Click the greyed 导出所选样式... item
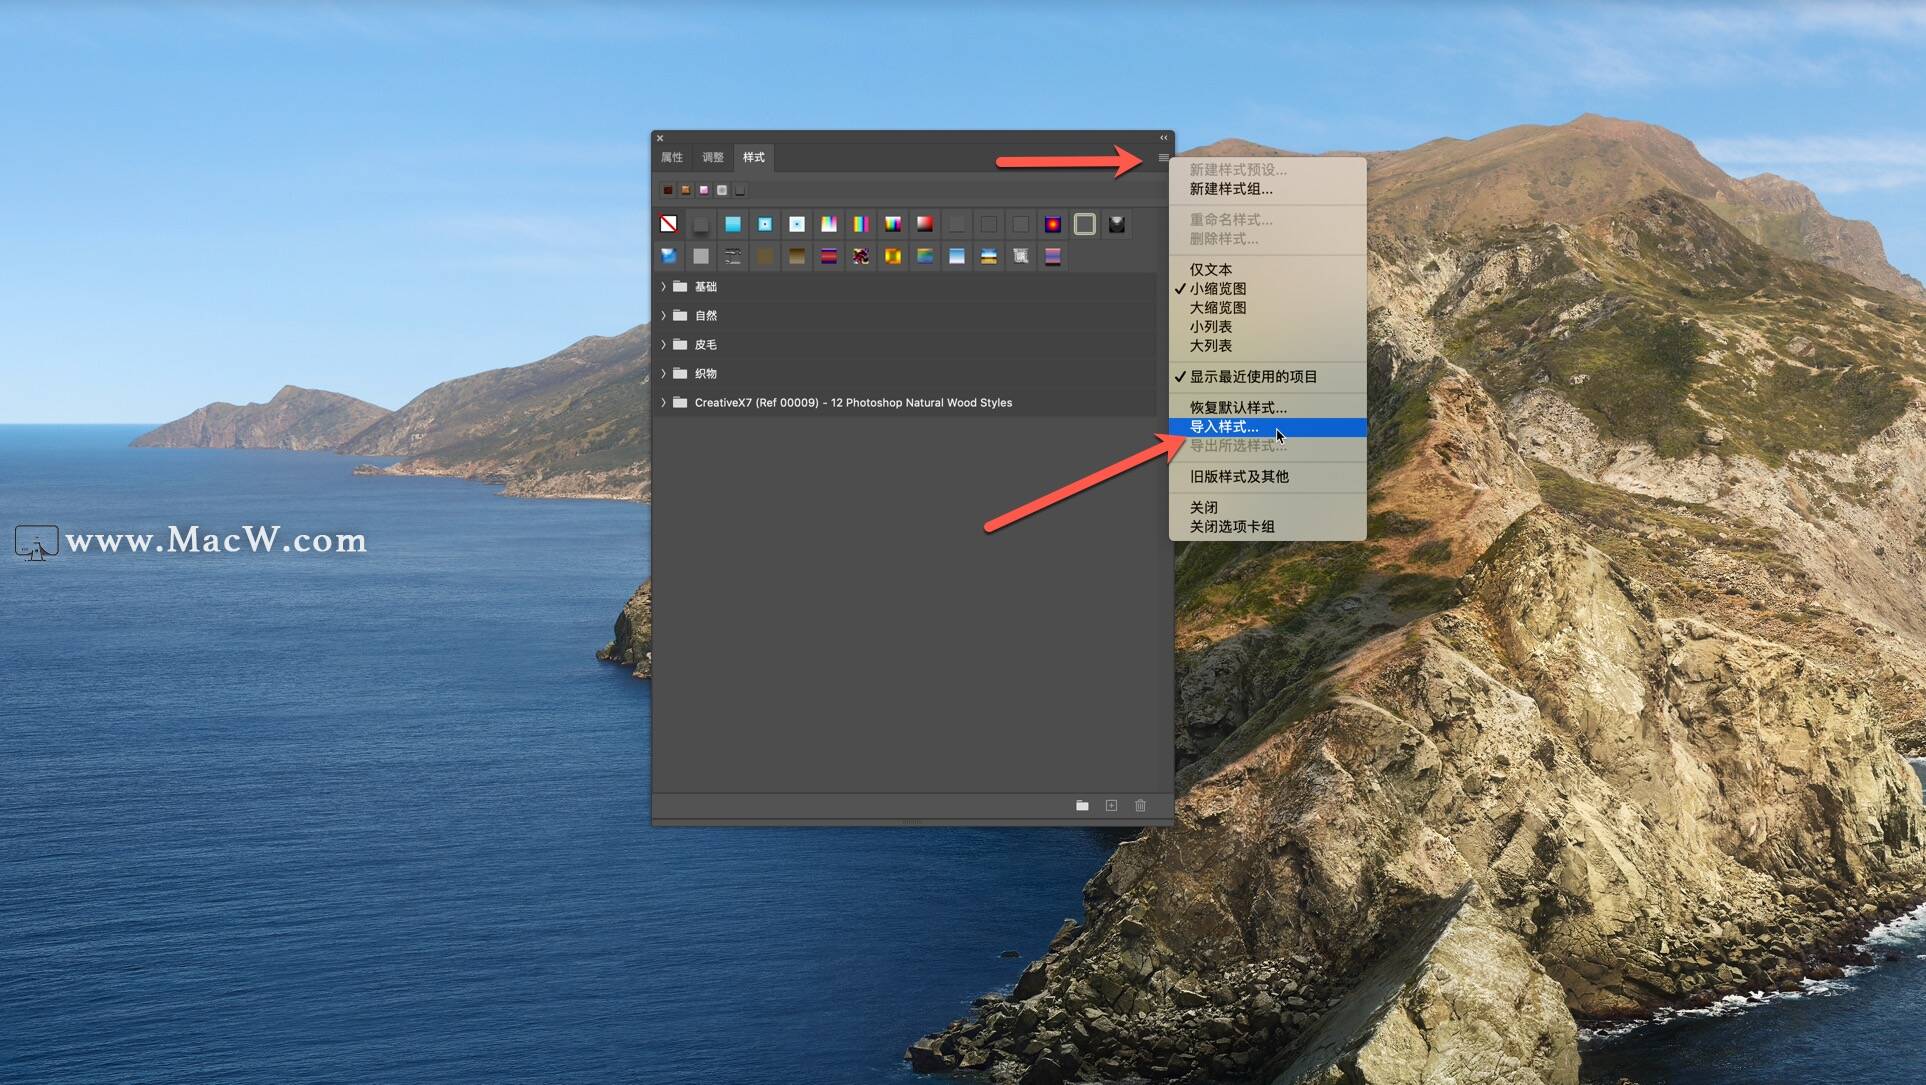Screen dimensions: 1926x1085 pyautogui.click(x=1267, y=446)
